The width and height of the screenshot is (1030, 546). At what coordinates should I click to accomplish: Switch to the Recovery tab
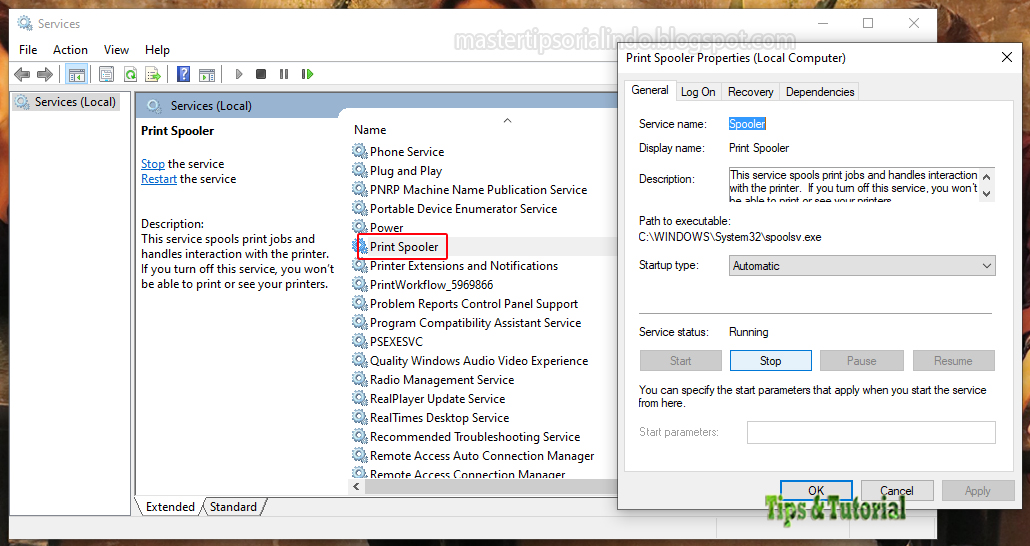[x=750, y=92]
